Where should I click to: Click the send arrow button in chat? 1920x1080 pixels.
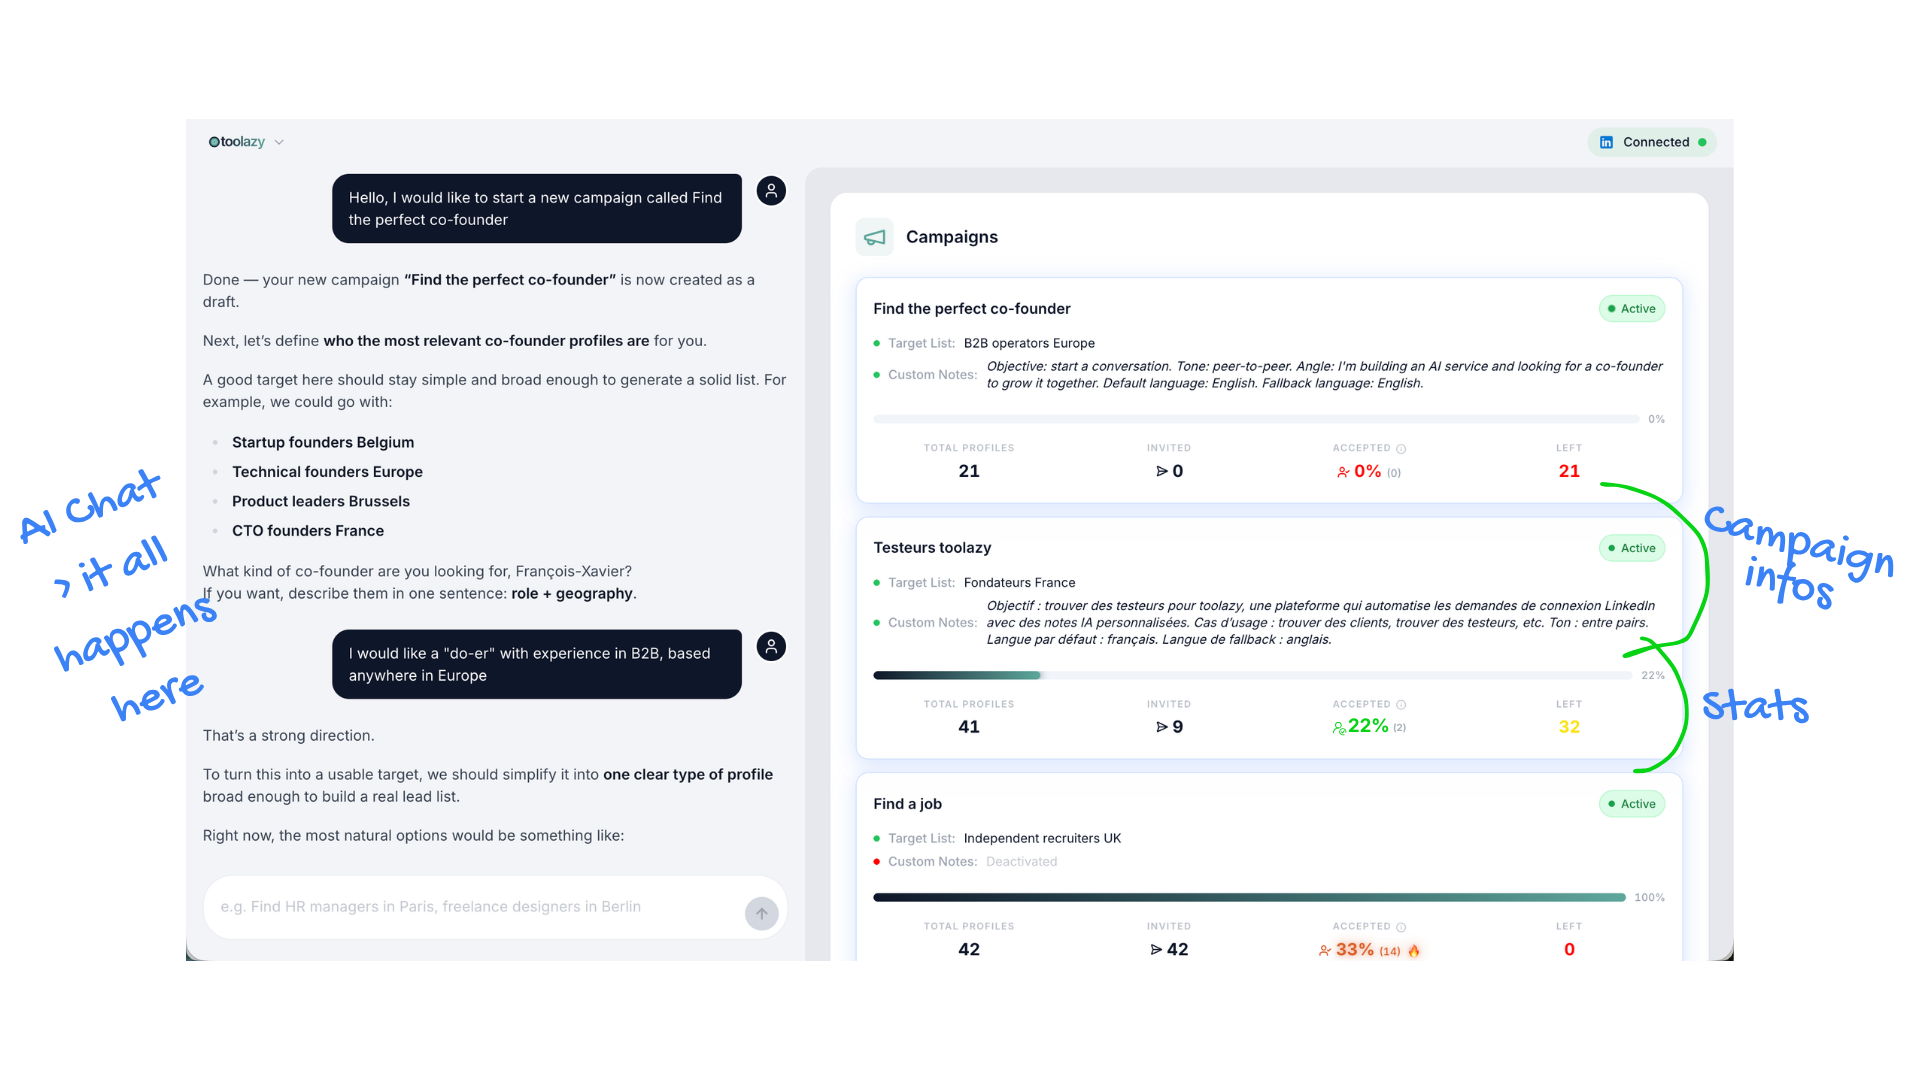(761, 913)
